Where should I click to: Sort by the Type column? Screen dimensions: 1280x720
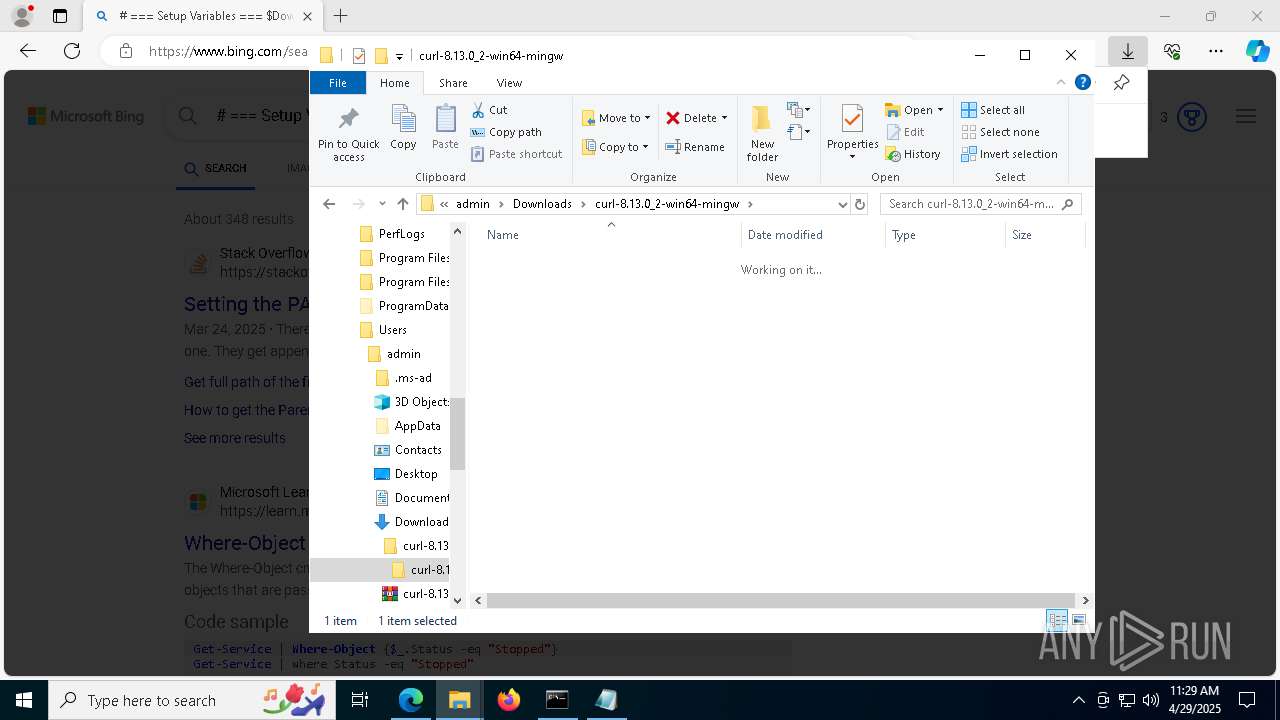tap(945, 235)
